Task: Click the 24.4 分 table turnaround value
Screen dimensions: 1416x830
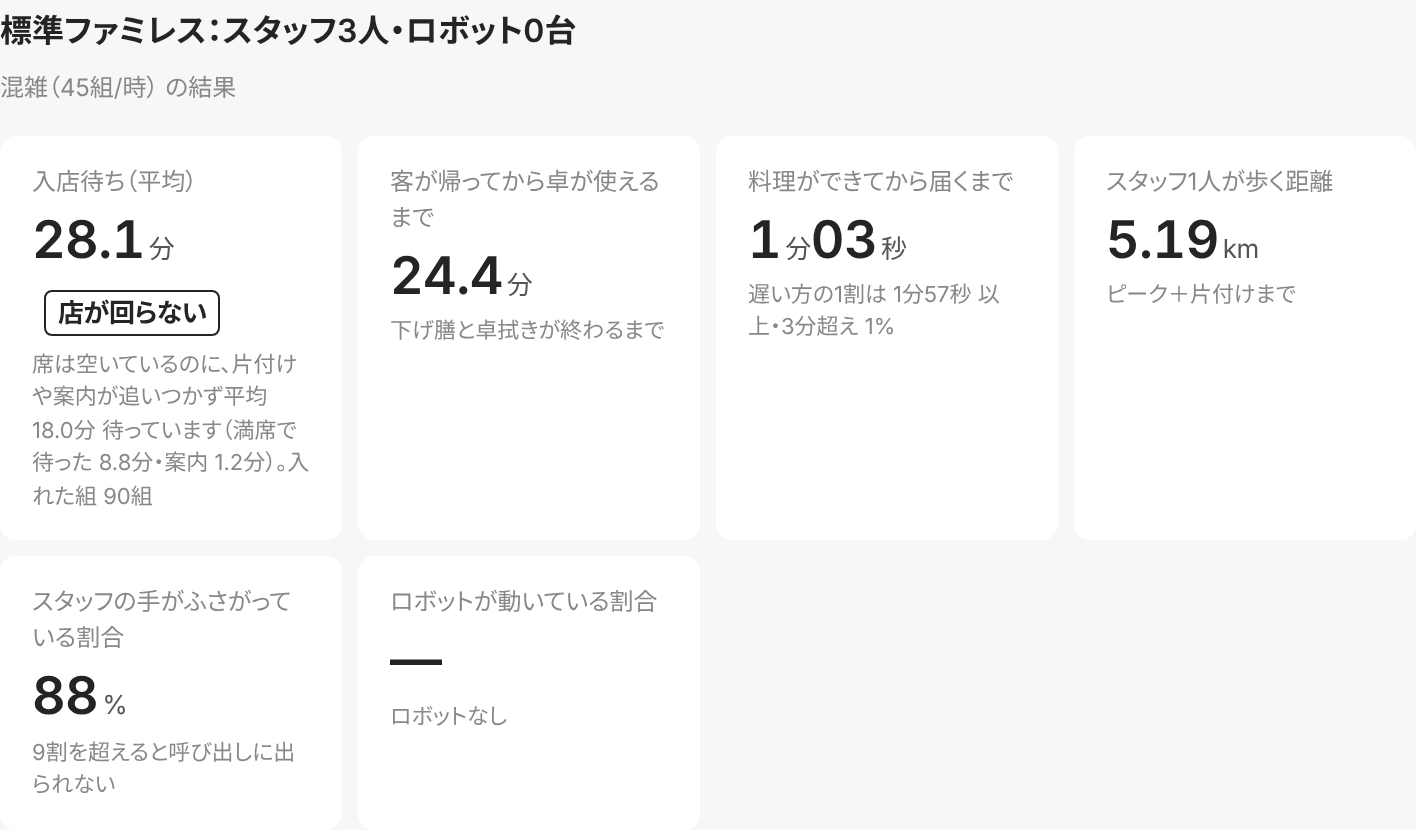Action: tap(462, 276)
